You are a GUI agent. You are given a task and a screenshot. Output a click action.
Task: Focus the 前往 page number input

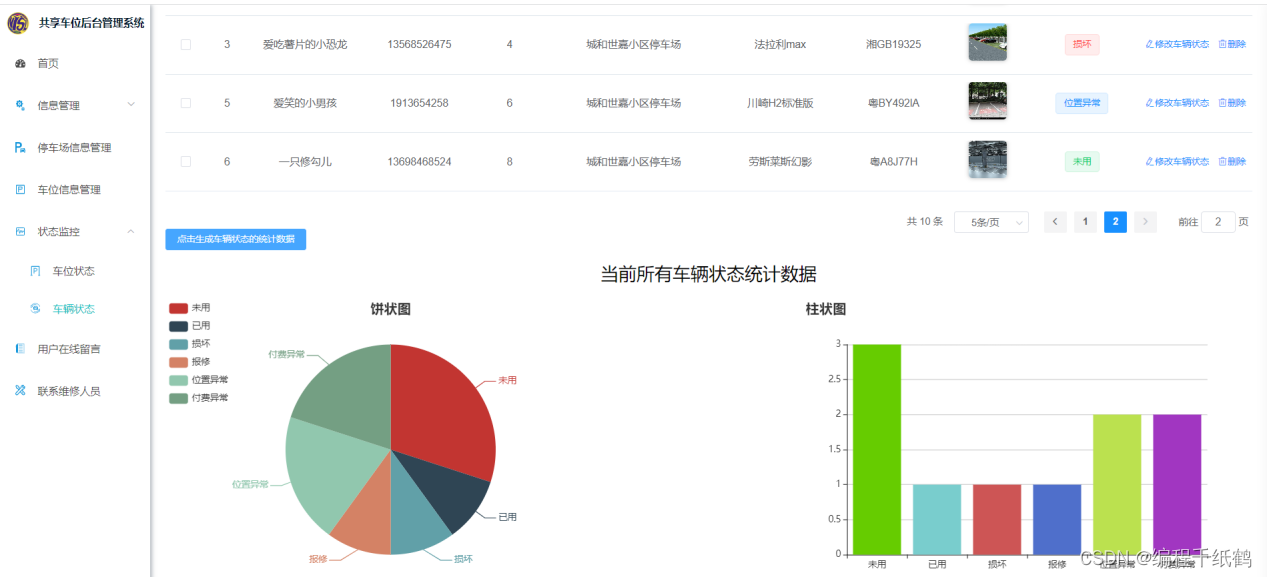[1218, 222]
